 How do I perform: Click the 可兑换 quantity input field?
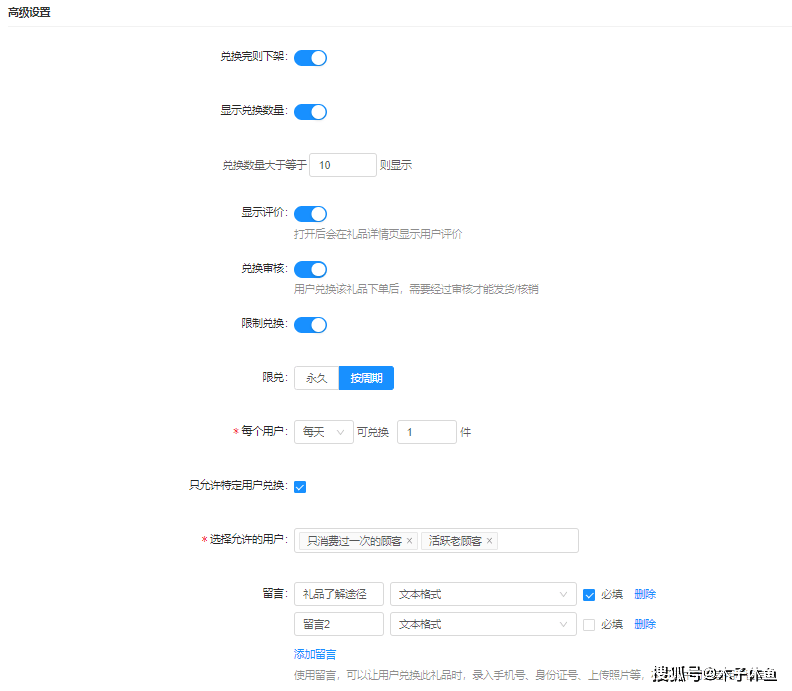click(x=427, y=432)
